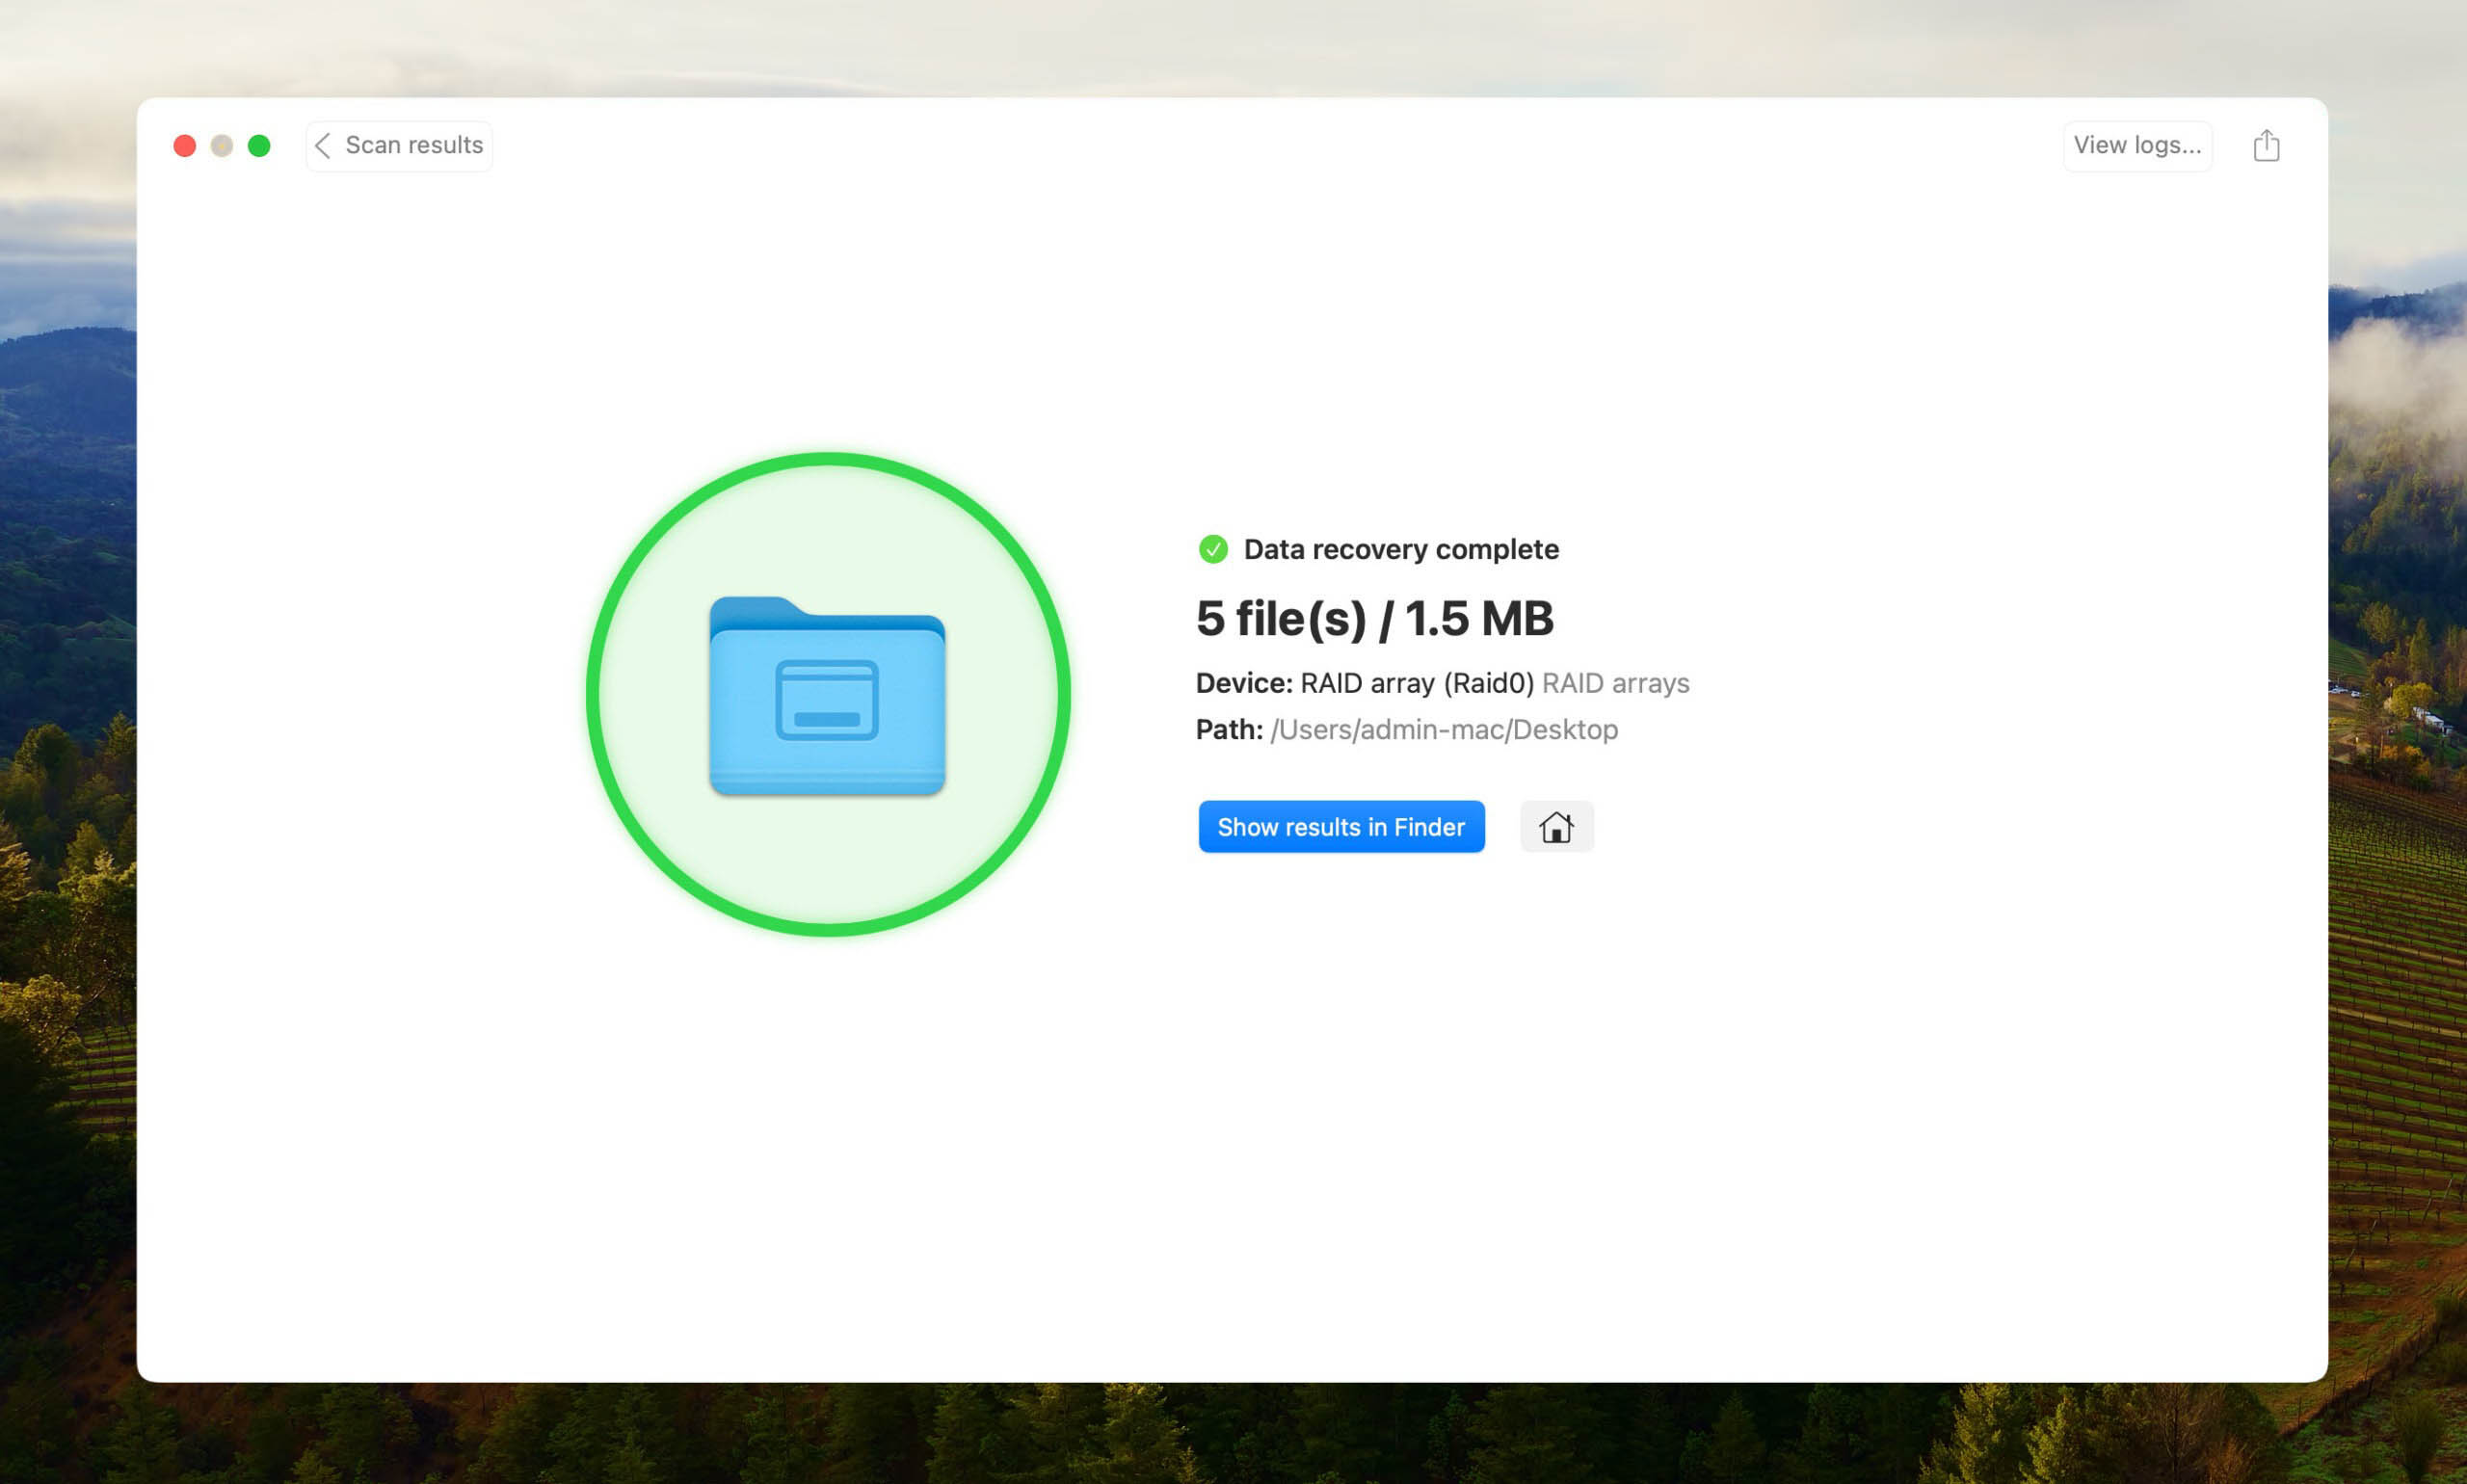Click the house-shaped button near Show results

pyautogui.click(x=1556, y=826)
